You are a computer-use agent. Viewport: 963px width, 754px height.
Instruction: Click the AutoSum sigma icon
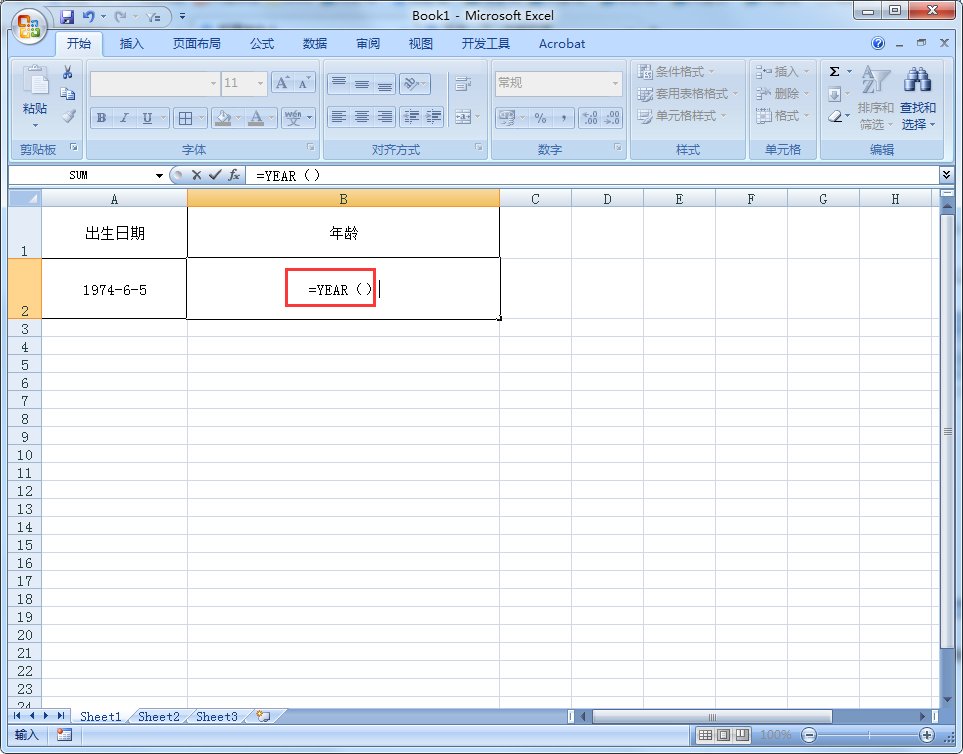[x=835, y=72]
